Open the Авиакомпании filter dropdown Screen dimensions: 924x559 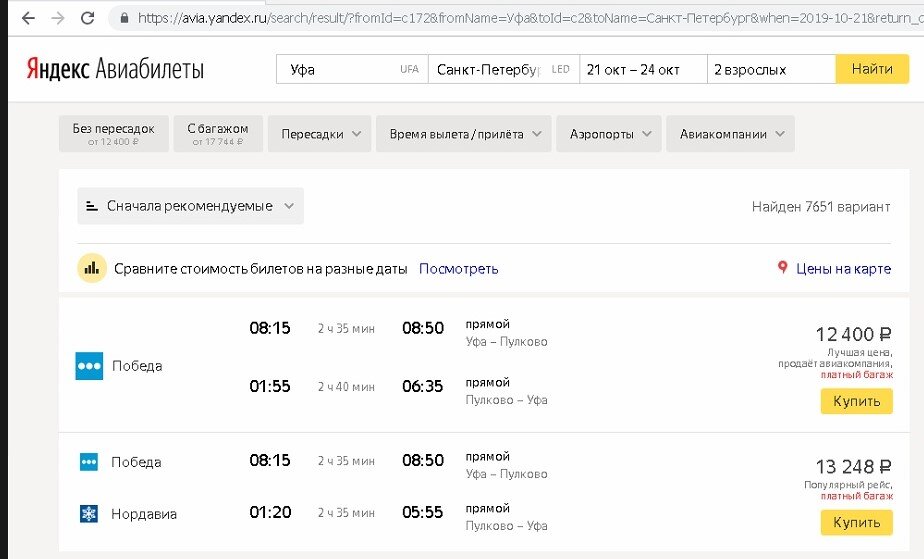pyautogui.click(x=731, y=134)
